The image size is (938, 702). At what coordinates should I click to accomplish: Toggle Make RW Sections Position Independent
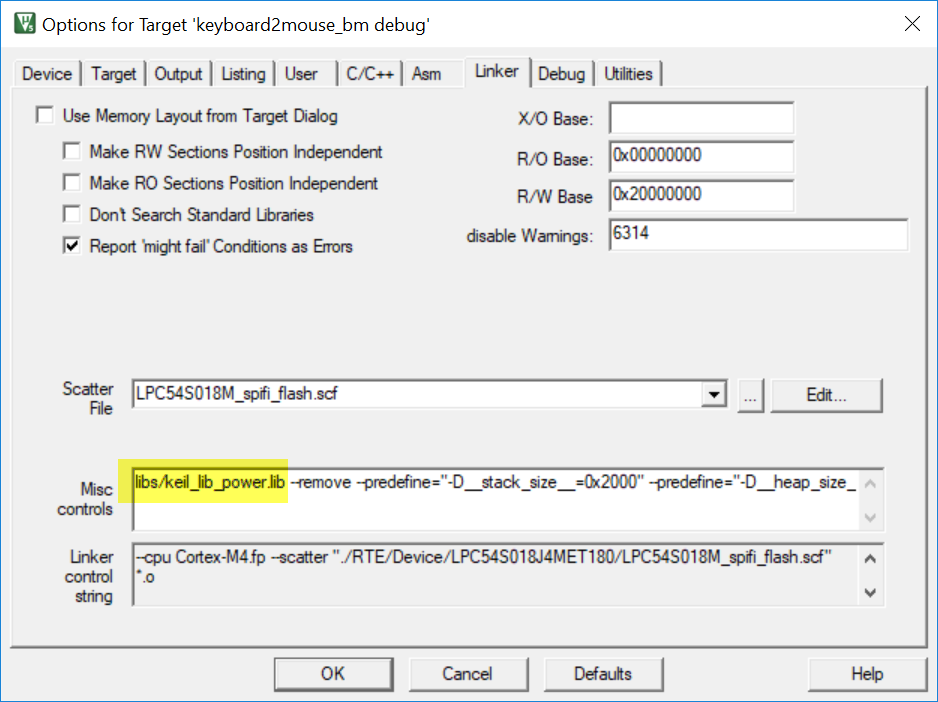click(72, 151)
